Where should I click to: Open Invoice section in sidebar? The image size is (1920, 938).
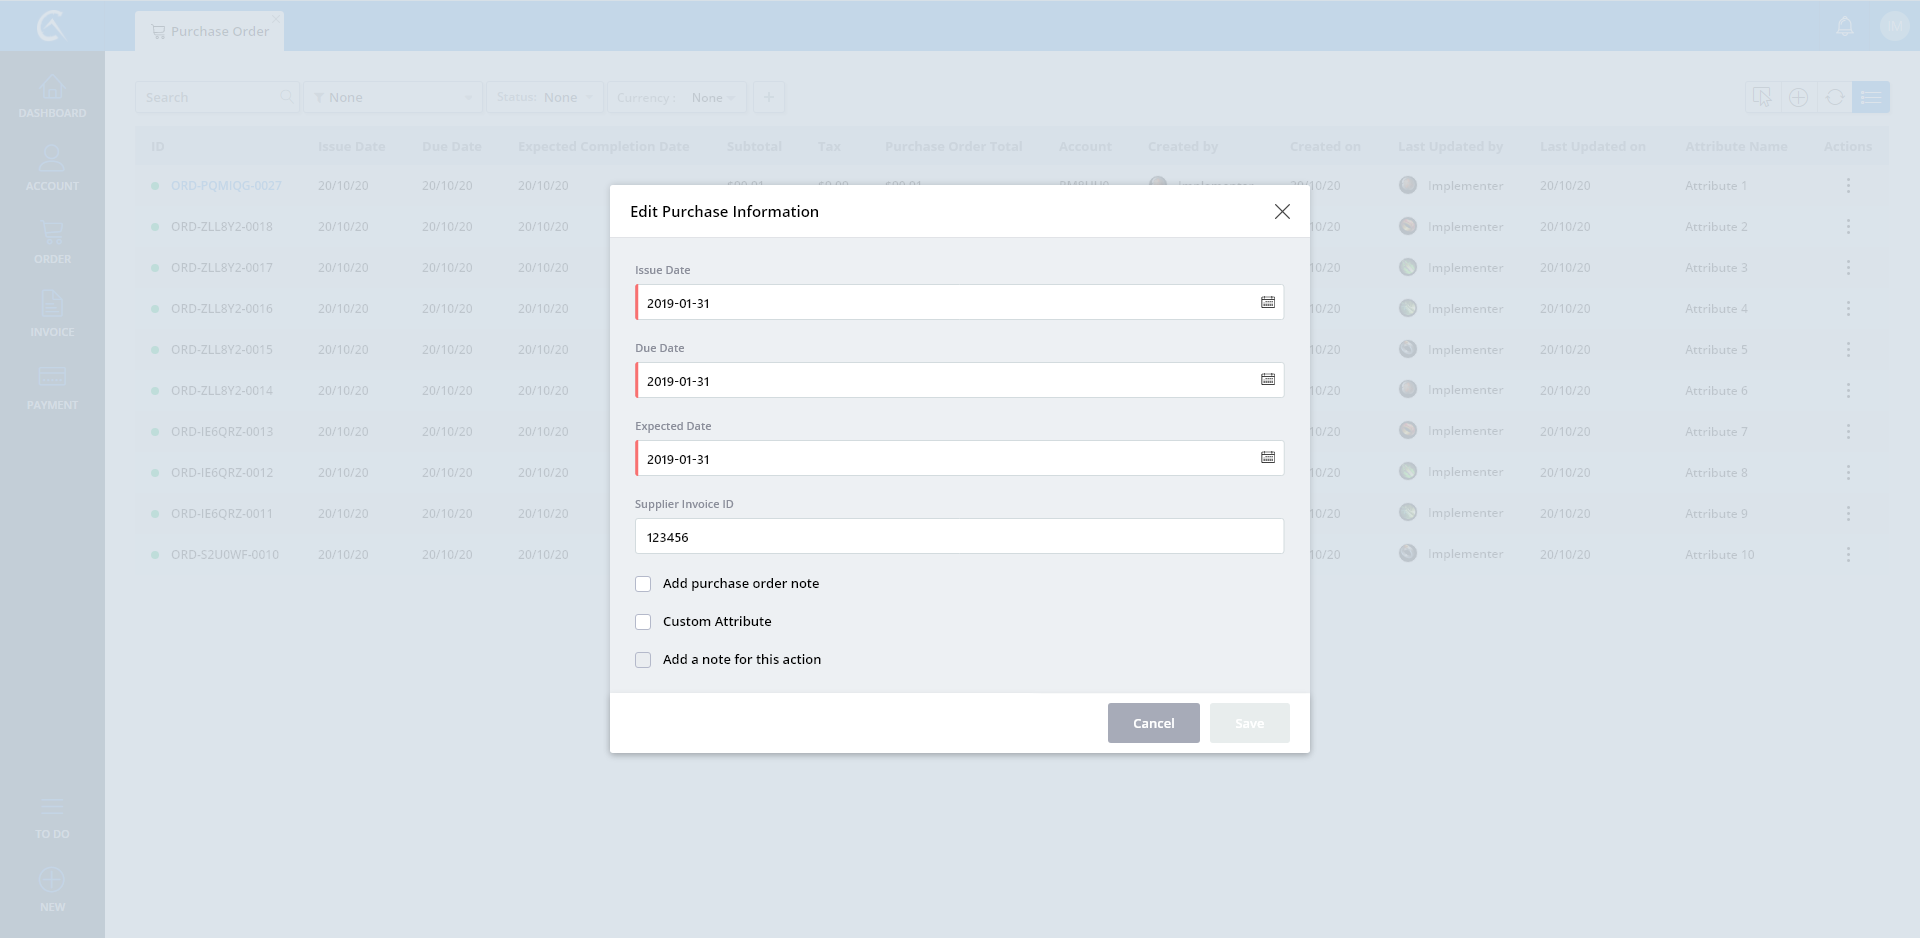52,314
